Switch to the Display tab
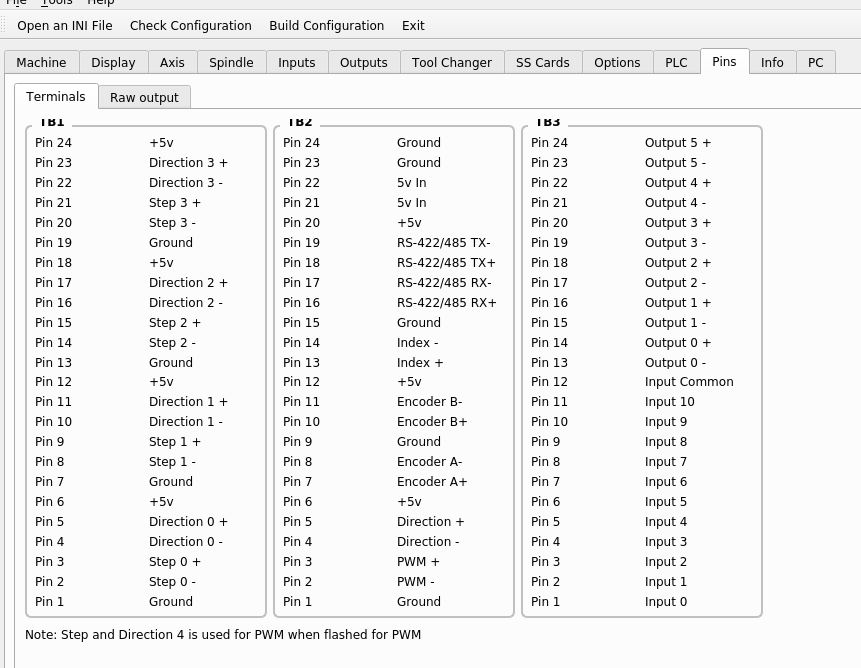 [113, 63]
